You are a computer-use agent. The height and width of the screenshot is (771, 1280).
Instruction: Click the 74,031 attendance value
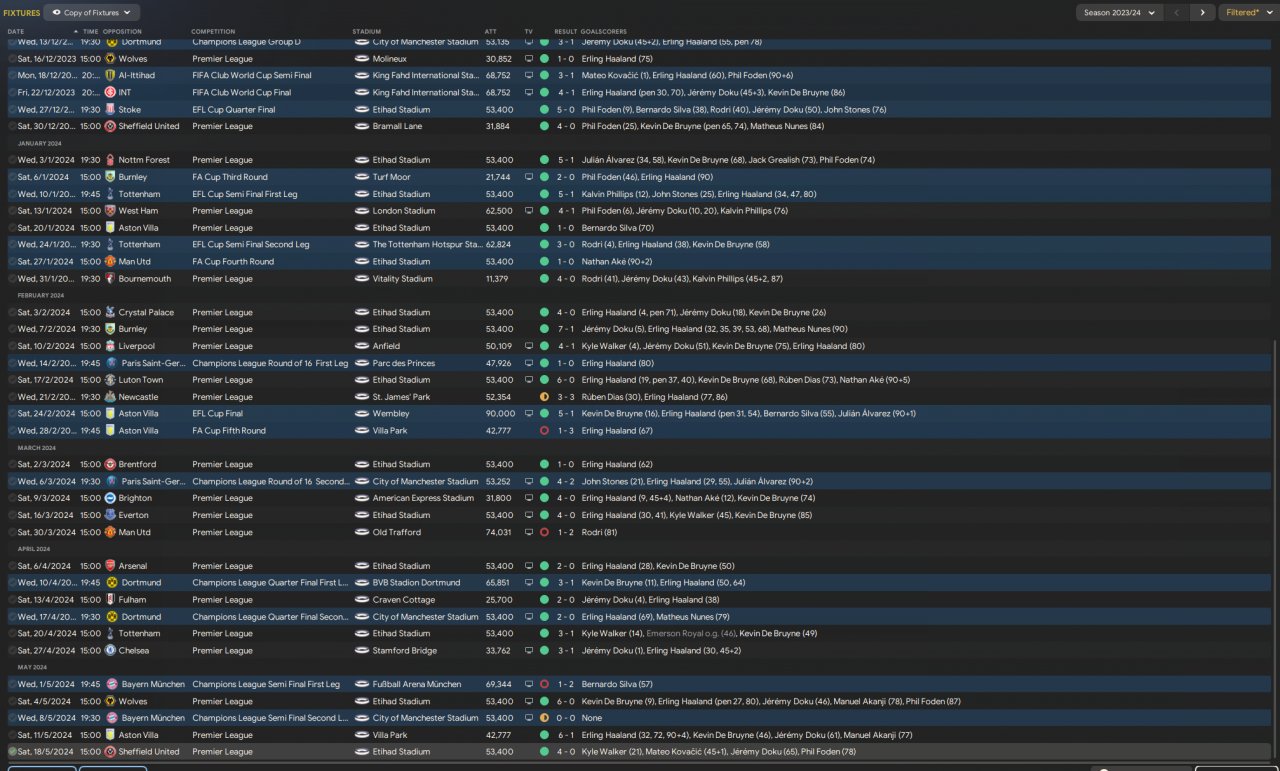coord(498,532)
